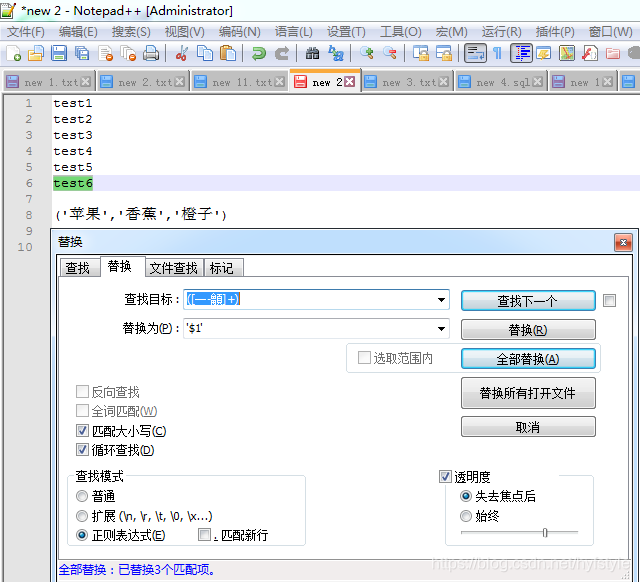The height and width of the screenshot is (582, 640).
Task: Click the Print toolbar icon
Action: (x=151, y=53)
